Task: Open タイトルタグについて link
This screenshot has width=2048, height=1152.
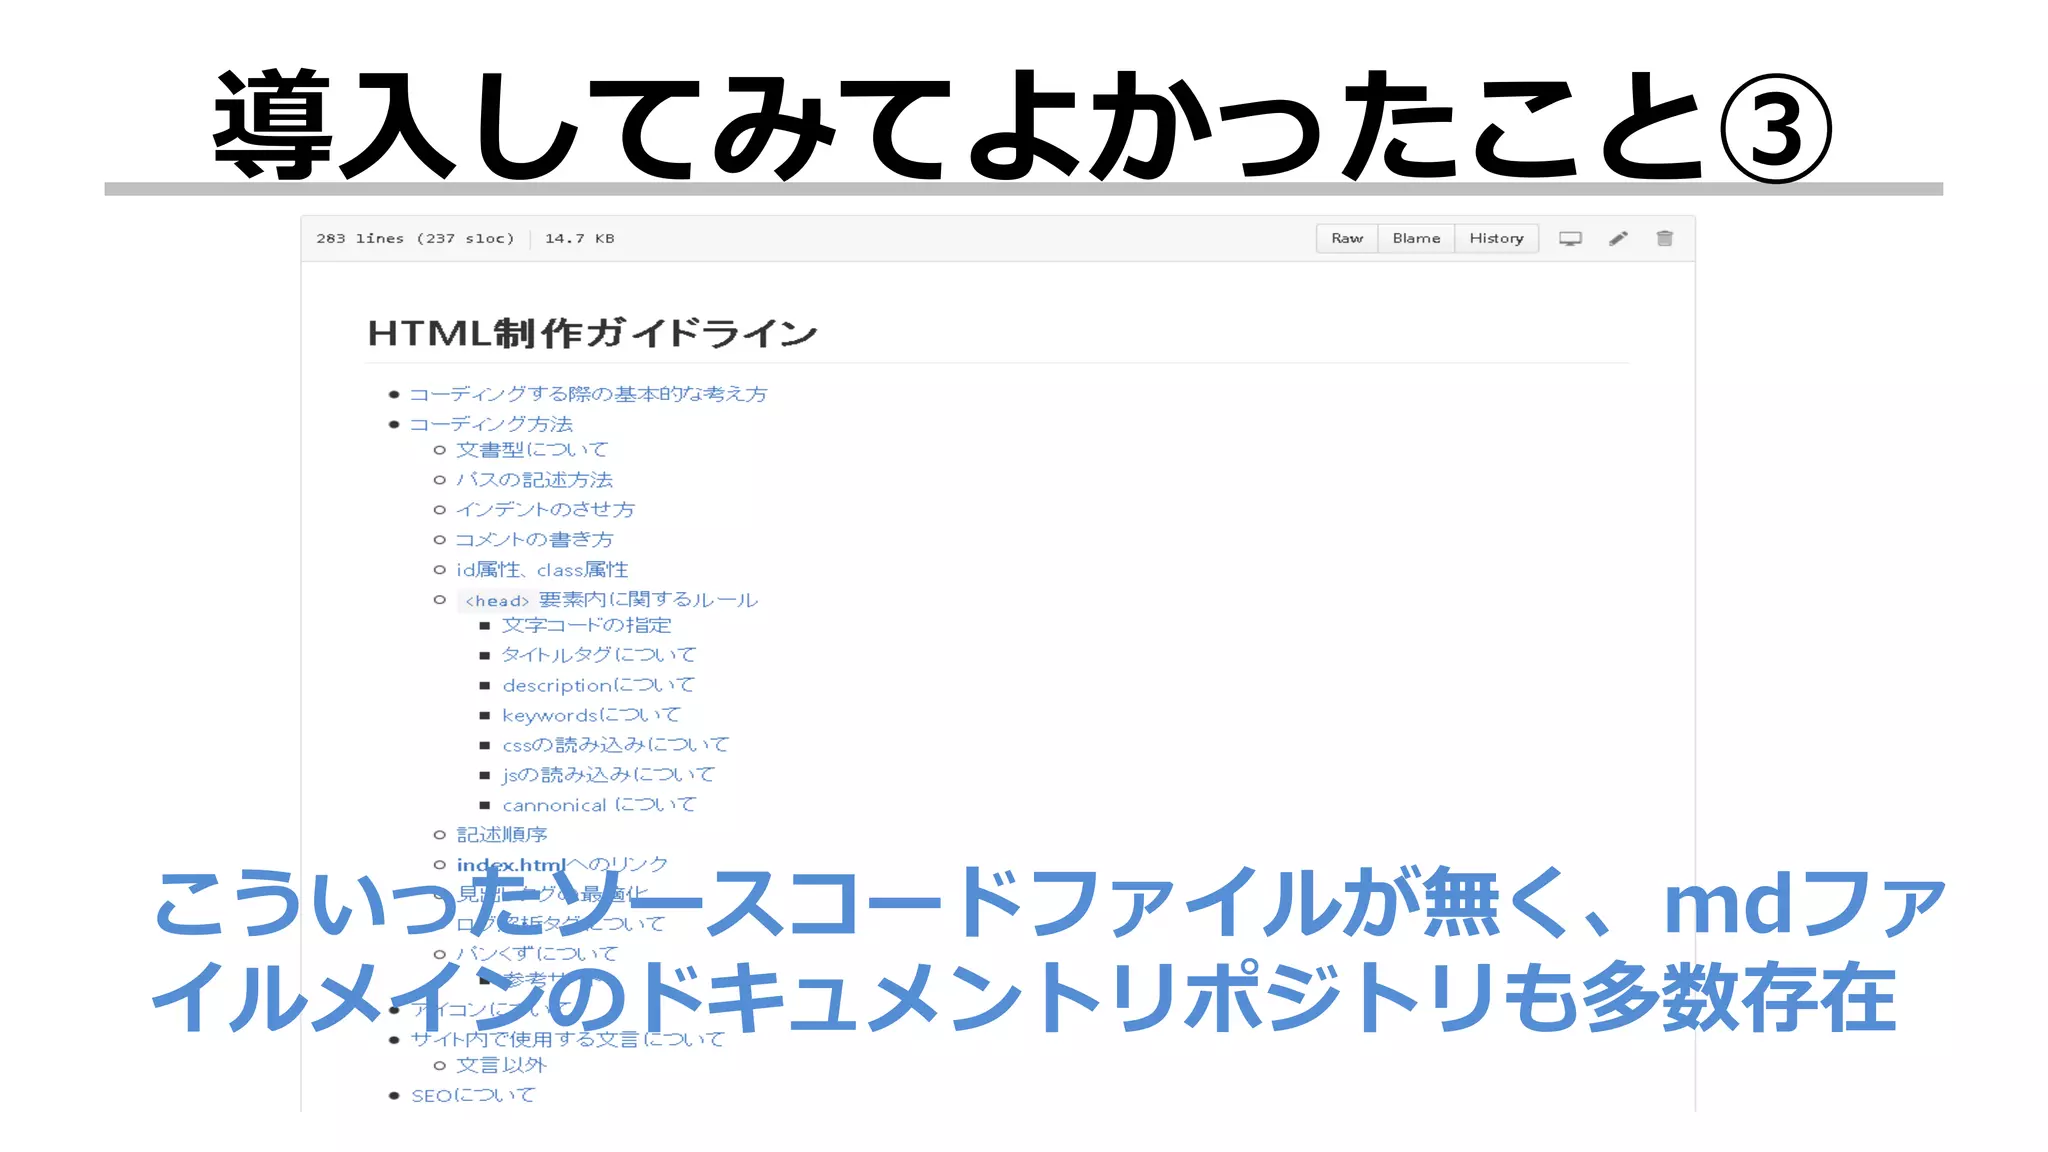Action: coord(598,655)
